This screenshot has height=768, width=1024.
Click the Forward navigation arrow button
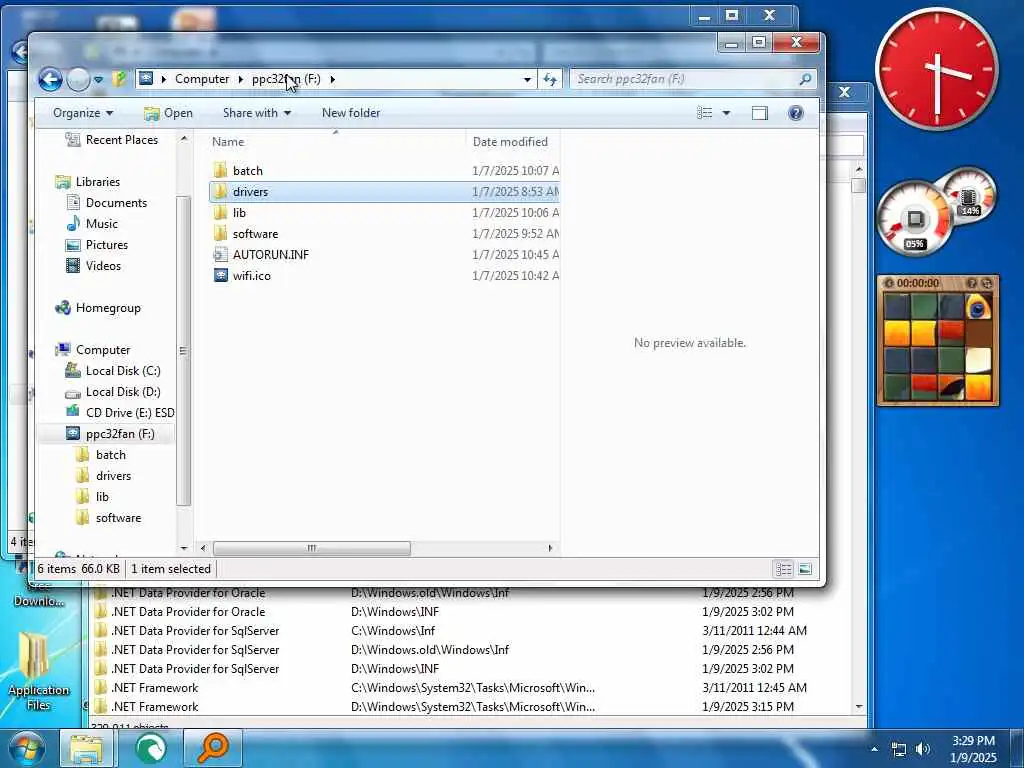click(x=78, y=80)
